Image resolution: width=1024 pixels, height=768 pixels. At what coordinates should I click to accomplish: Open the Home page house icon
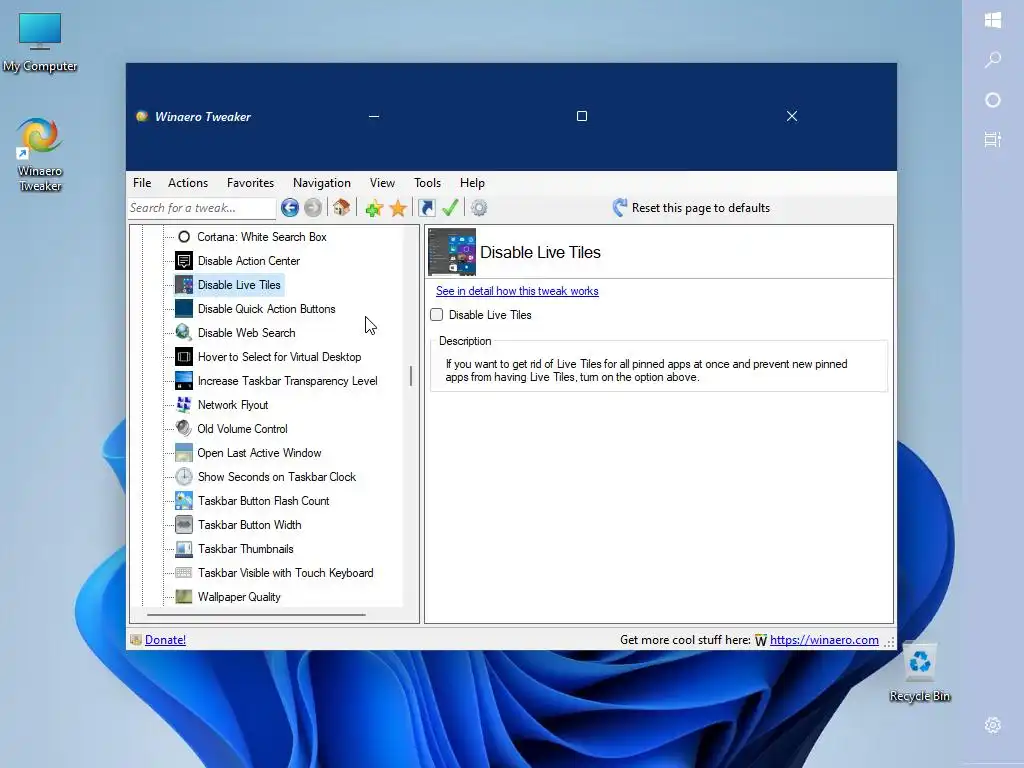(341, 208)
